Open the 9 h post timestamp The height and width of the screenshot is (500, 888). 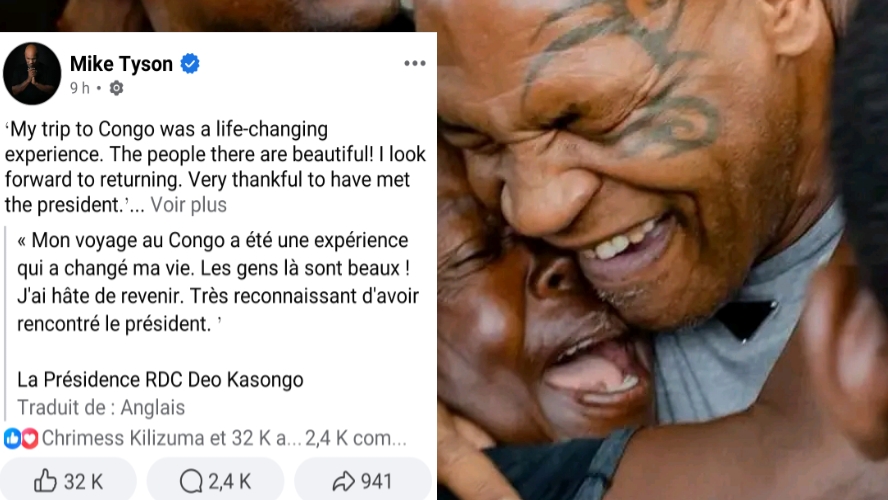tap(79, 88)
